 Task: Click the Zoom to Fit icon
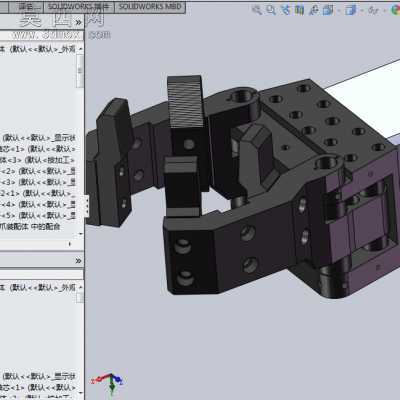tap(257, 10)
